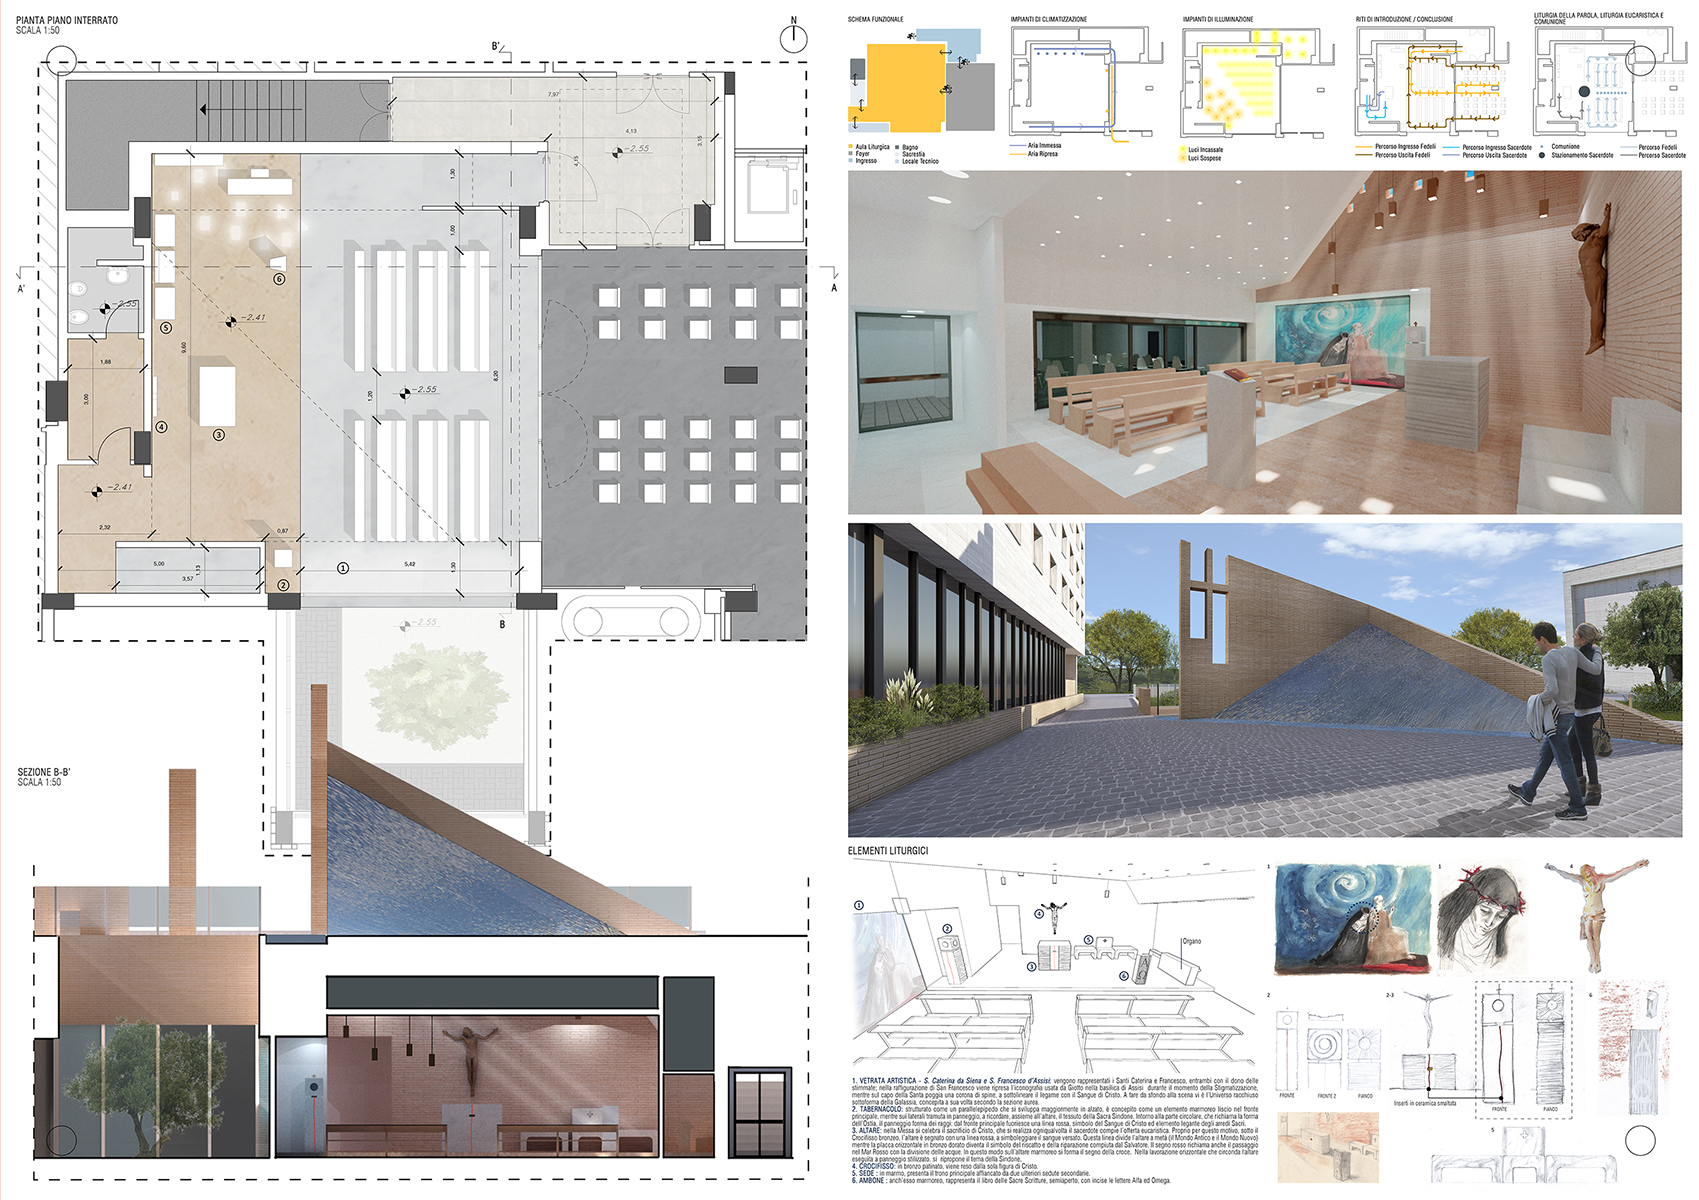Click the 'Percorso Ingresso Sacerdote' legend entry

click(x=1487, y=147)
